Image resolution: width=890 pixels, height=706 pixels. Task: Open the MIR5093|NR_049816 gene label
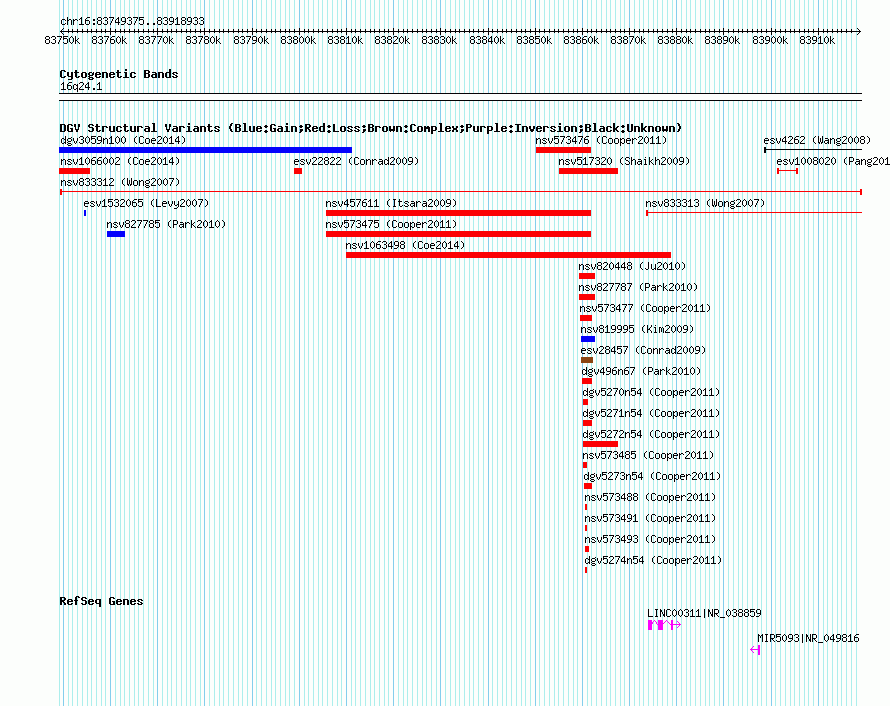click(x=808, y=638)
